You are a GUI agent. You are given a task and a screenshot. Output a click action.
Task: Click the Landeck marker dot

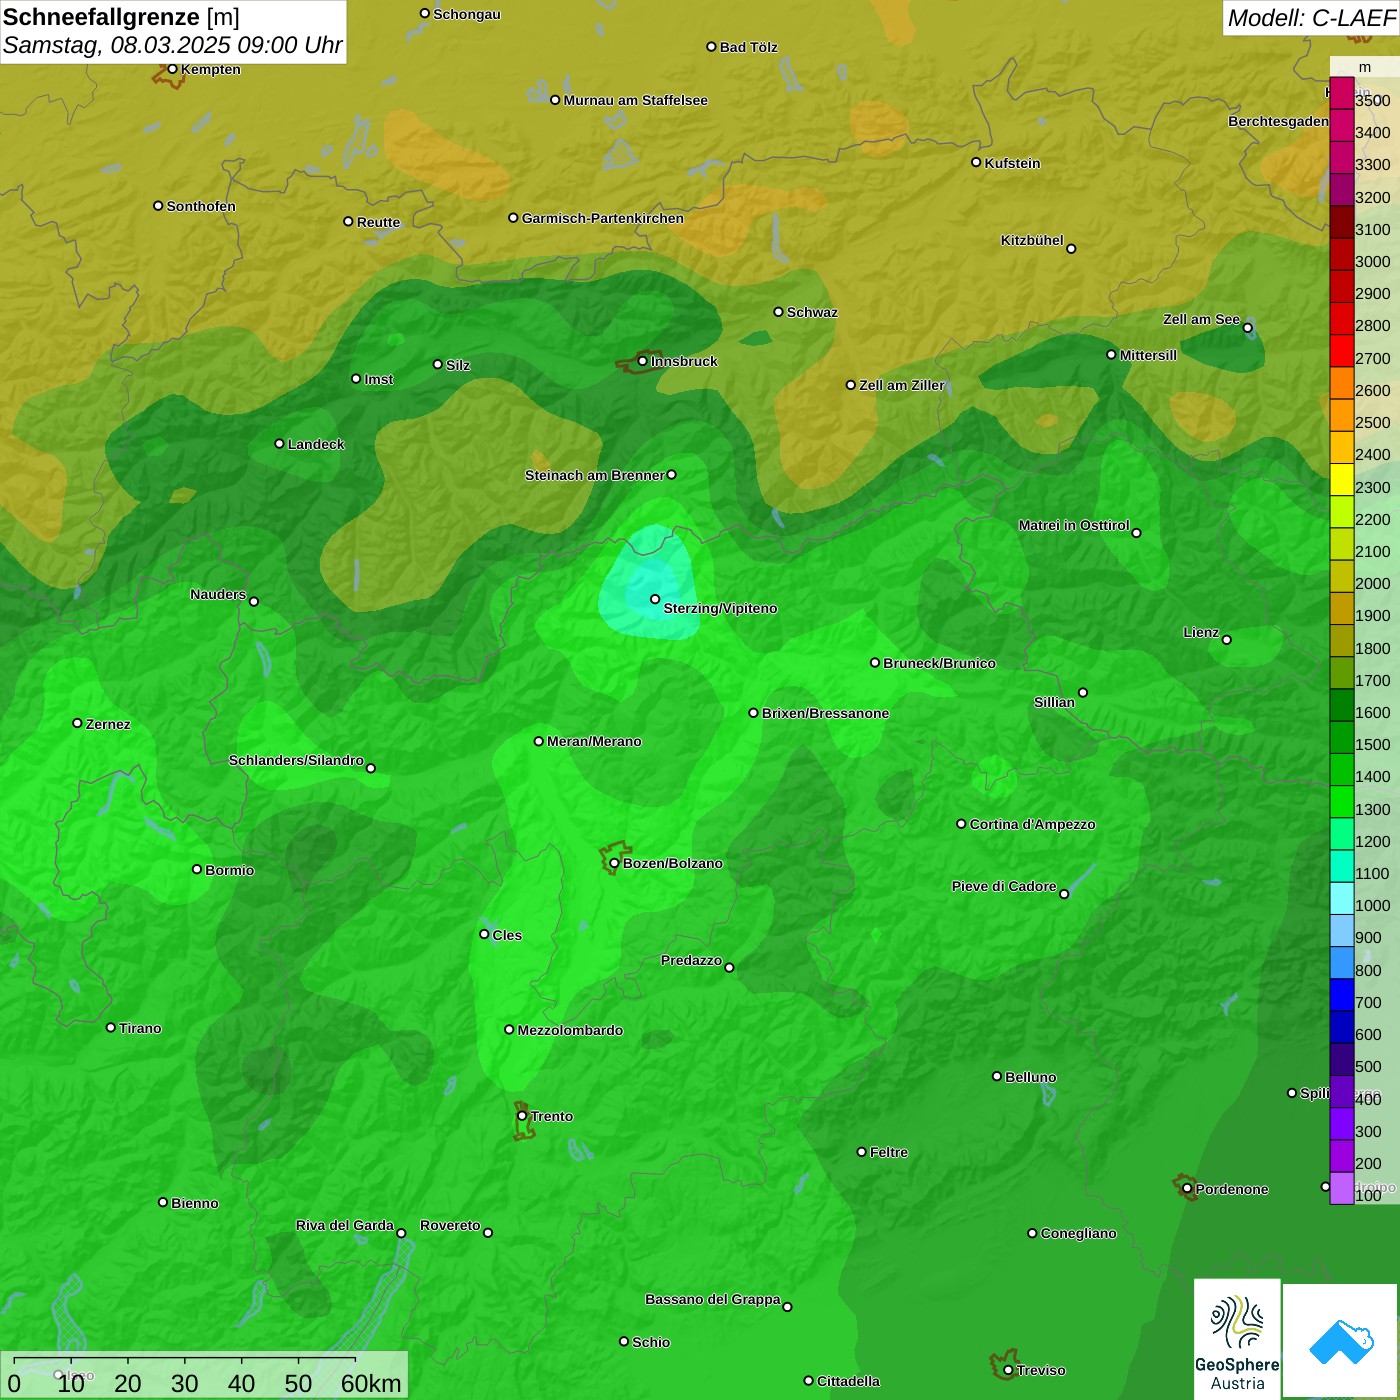(279, 444)
